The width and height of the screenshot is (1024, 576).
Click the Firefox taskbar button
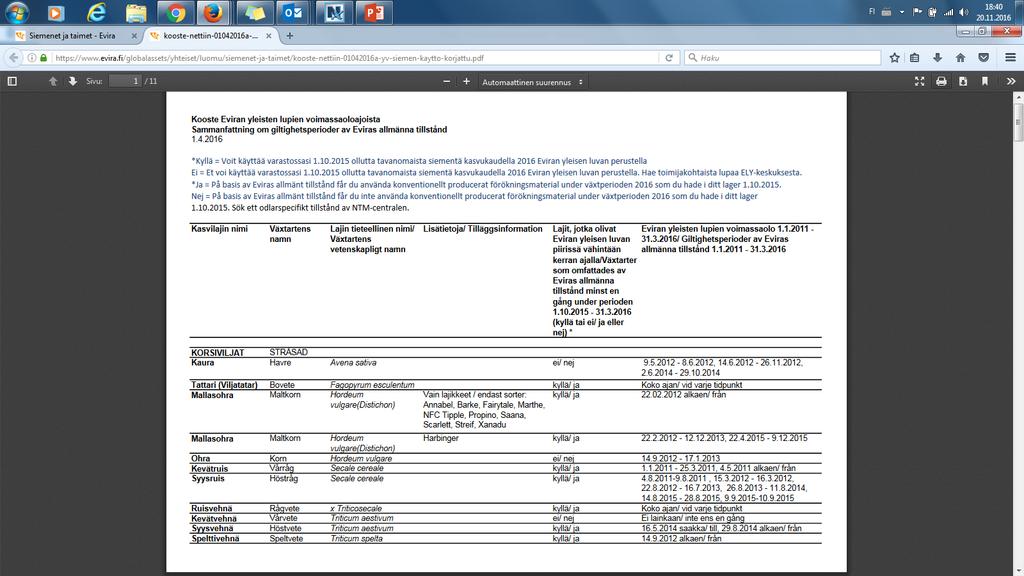pos(212,12)
